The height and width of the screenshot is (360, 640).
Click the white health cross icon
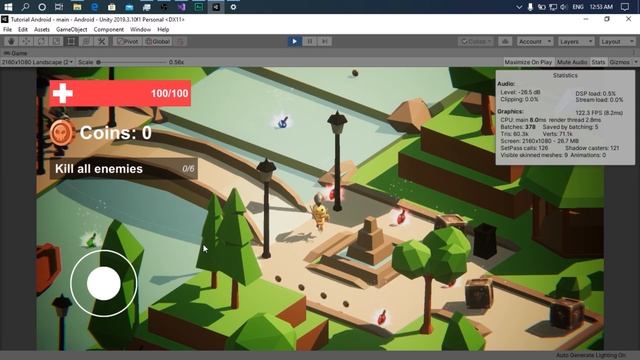[62, 93]
